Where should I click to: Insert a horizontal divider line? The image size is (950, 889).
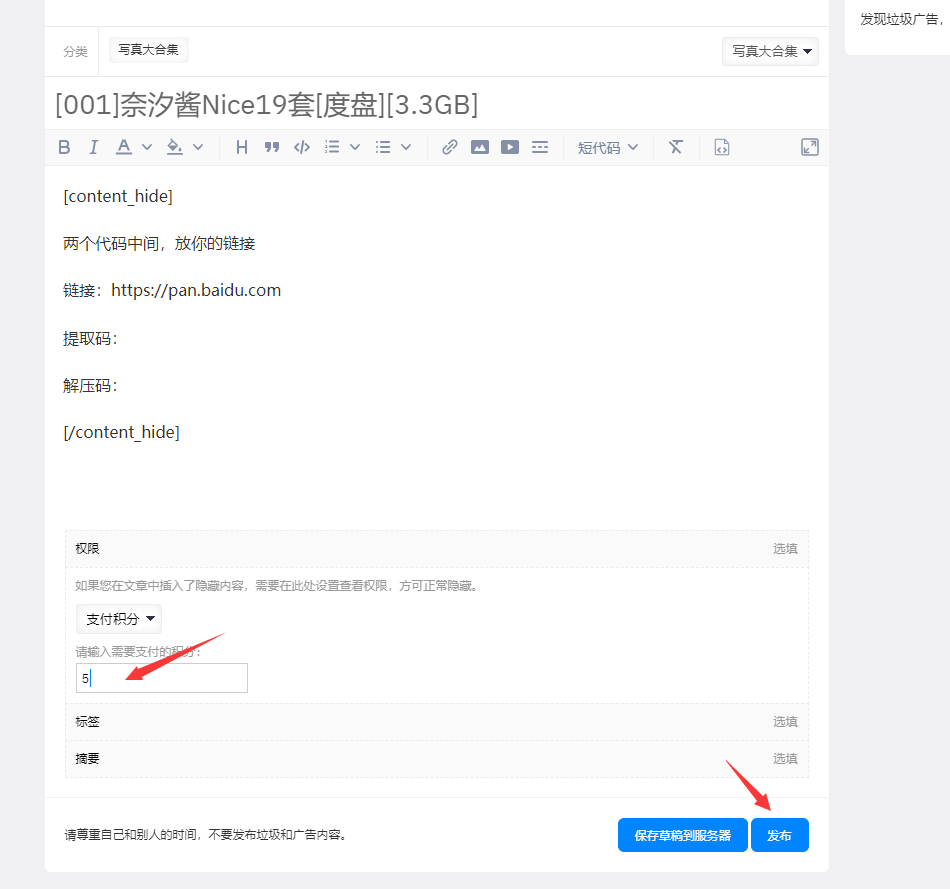(540, 147)
